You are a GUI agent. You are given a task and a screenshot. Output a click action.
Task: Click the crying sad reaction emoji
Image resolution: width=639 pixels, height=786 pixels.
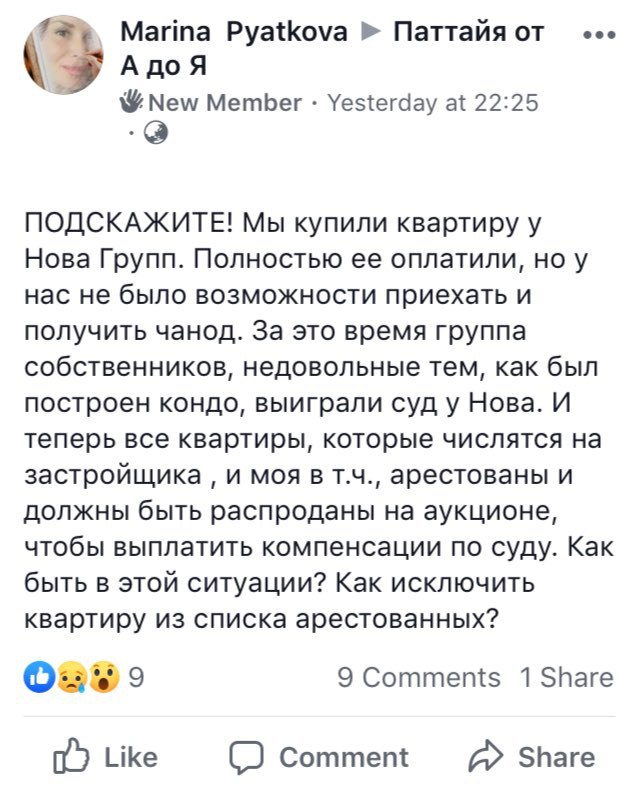coord(72,677)
